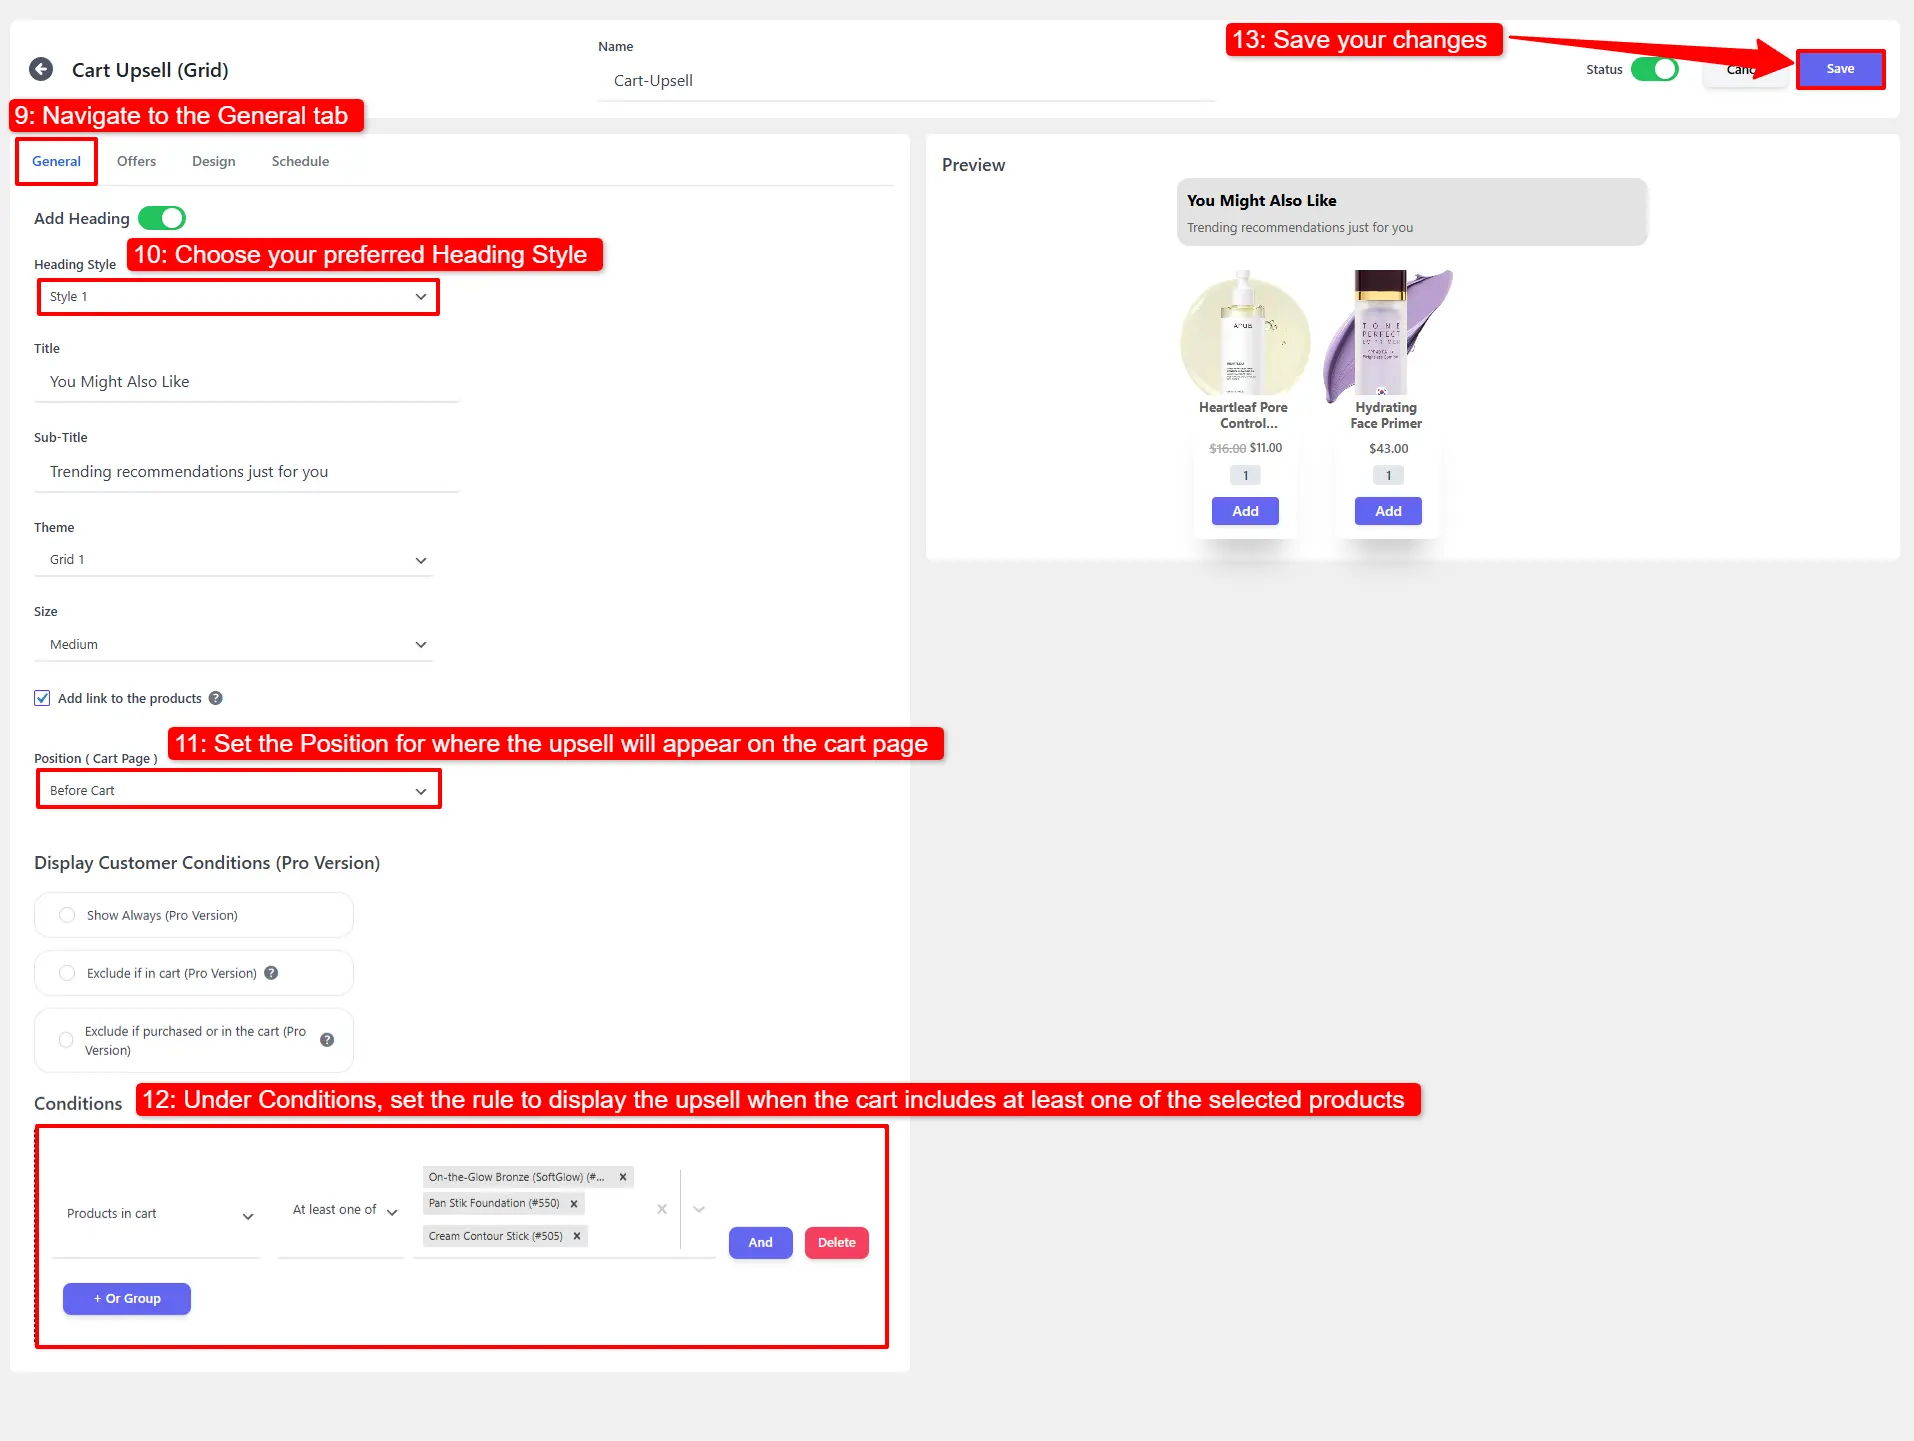Image resolution: width=1914 pixels, height=1441 pixels.
Task: Click the Sub-Title input field
Action: pos(246,472)
